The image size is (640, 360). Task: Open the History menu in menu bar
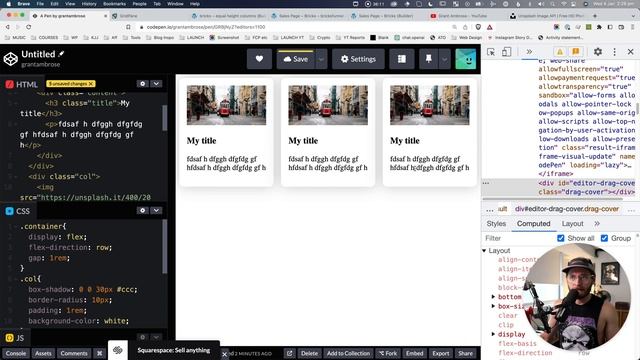[x=89, y=4]
